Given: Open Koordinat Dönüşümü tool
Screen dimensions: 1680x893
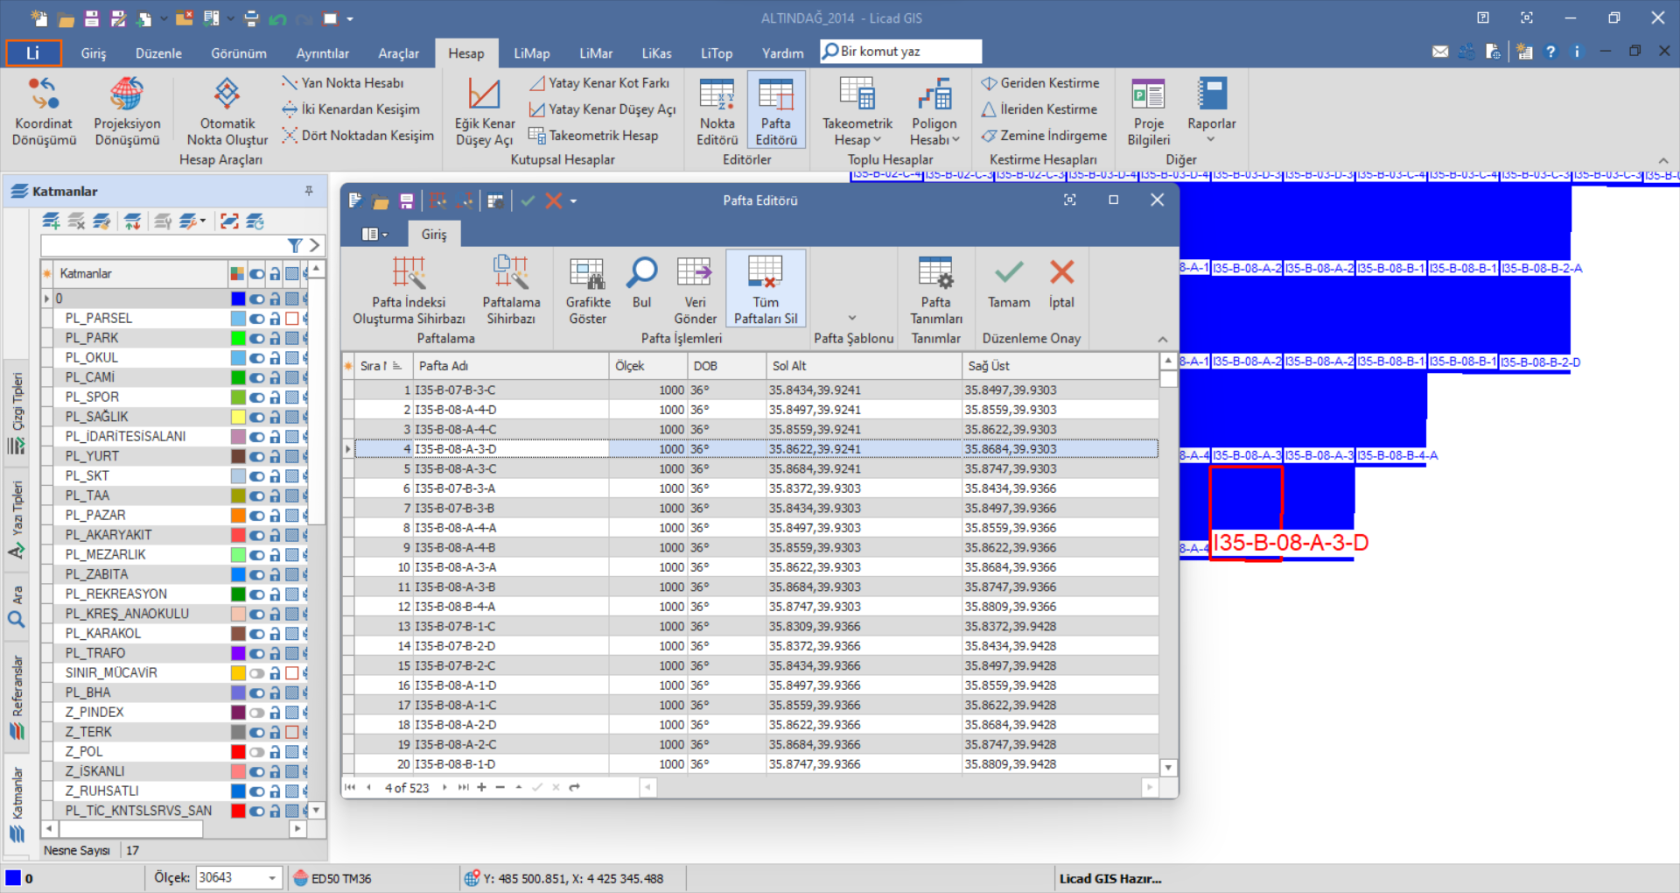Looking at the screenshot, I should pos(44,111).
